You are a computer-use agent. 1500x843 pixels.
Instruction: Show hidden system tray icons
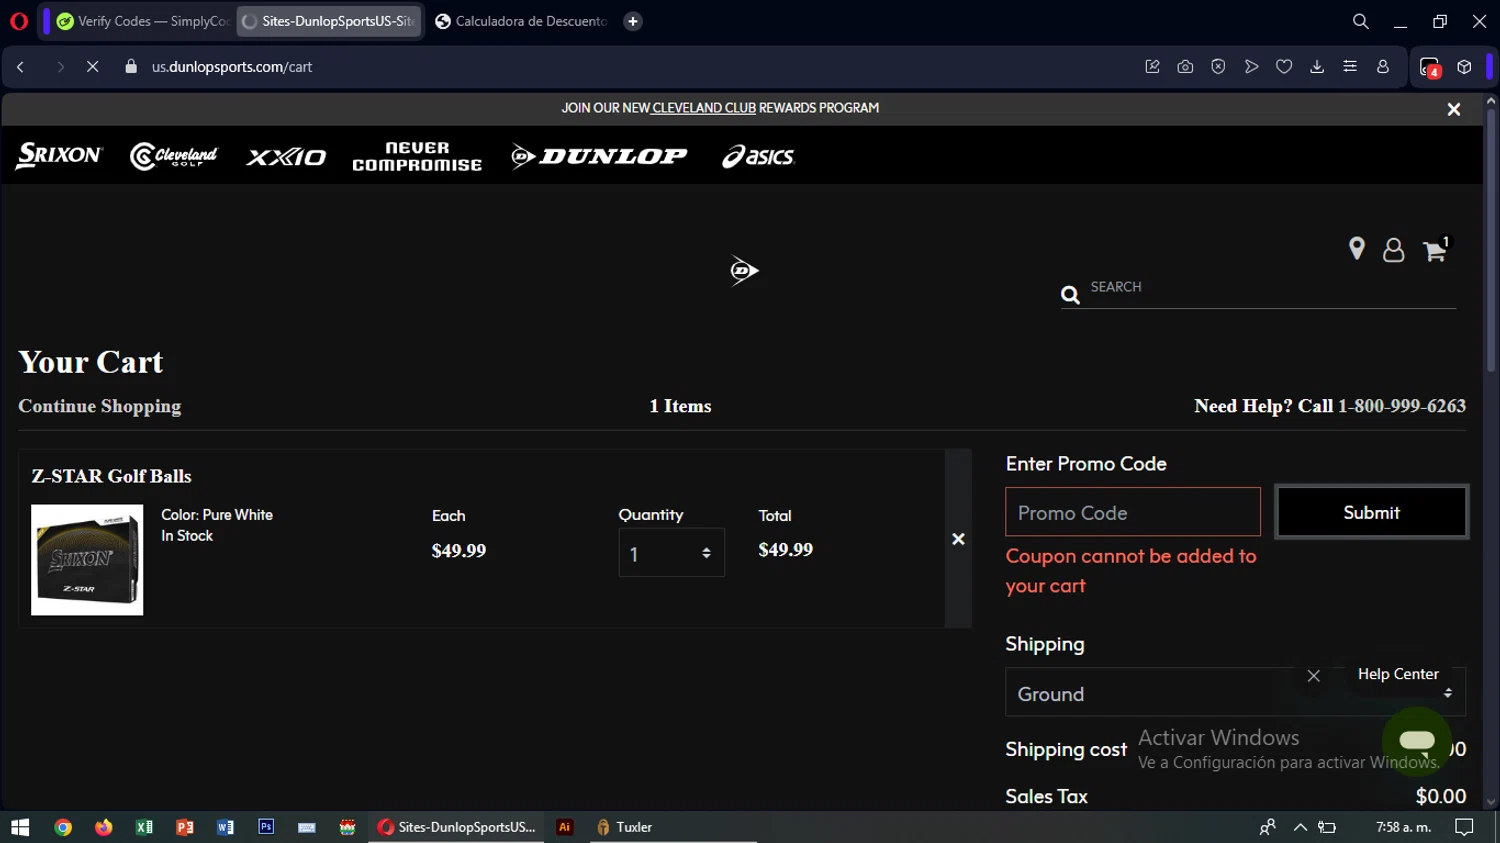click(1300, 827)
